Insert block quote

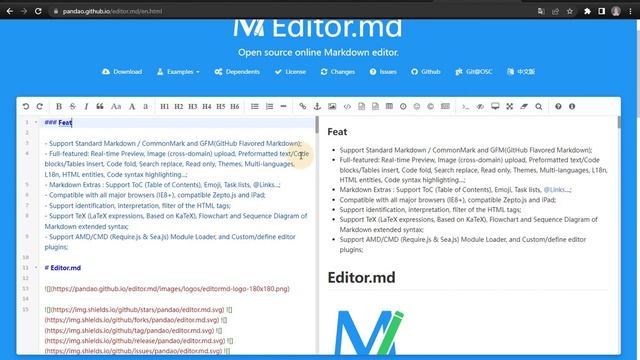coord(100,107)
